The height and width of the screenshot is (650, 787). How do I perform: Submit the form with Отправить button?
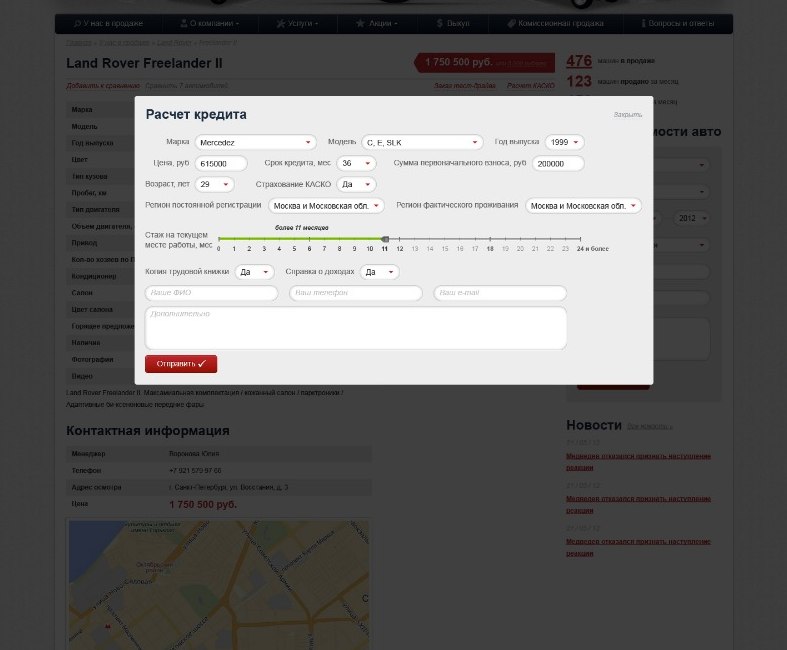pyautogui.click(x=181, y=364)
